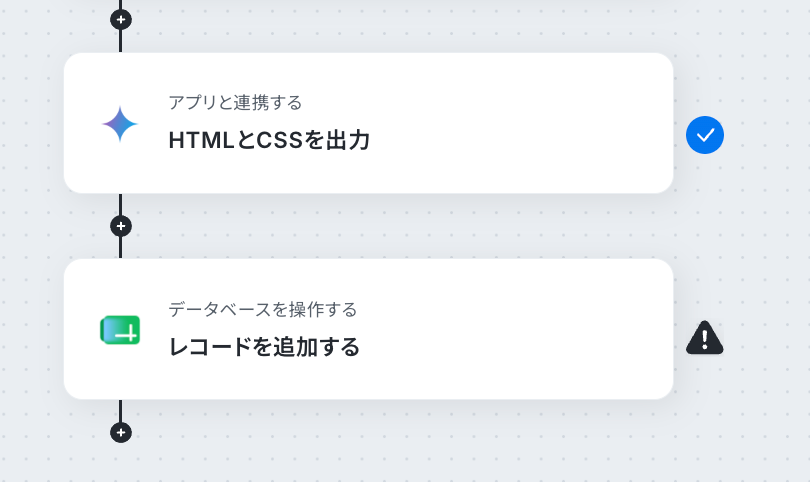Insert a step between the two cards
This screenshot has height=482, width=810.
click(x=121, y=226)
